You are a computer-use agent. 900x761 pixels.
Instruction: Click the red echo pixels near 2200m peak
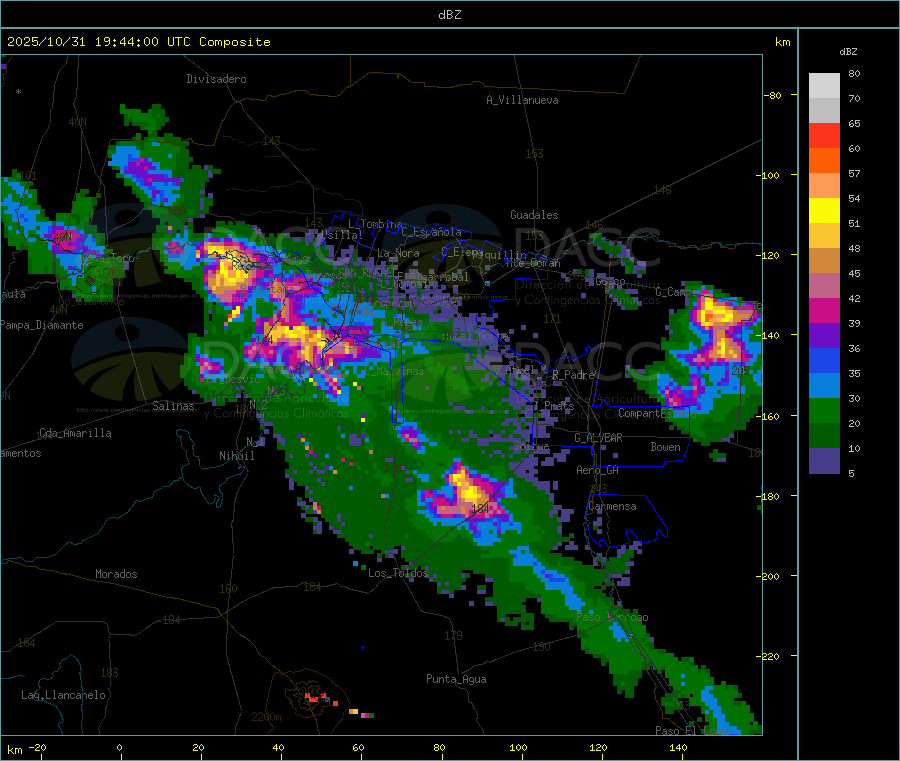313,698
